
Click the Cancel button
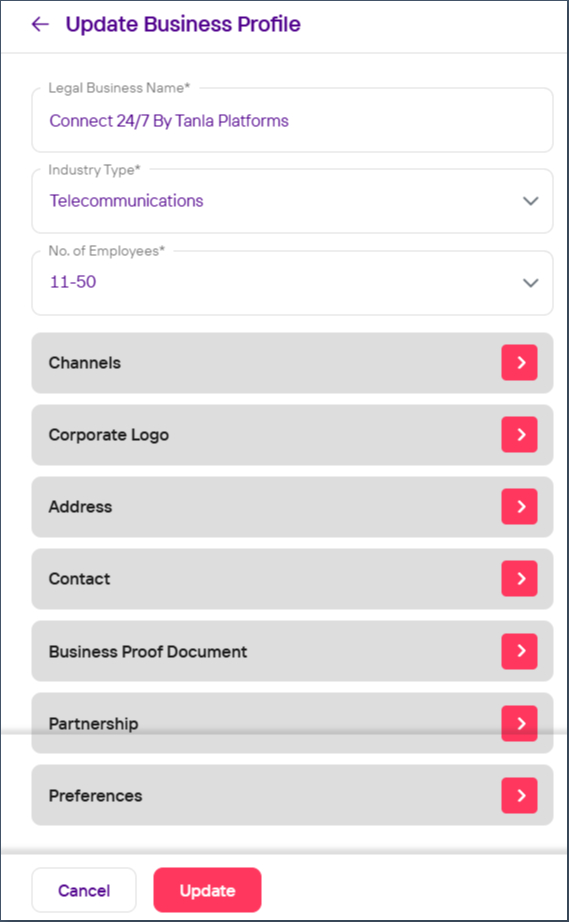tap(84, 890)
